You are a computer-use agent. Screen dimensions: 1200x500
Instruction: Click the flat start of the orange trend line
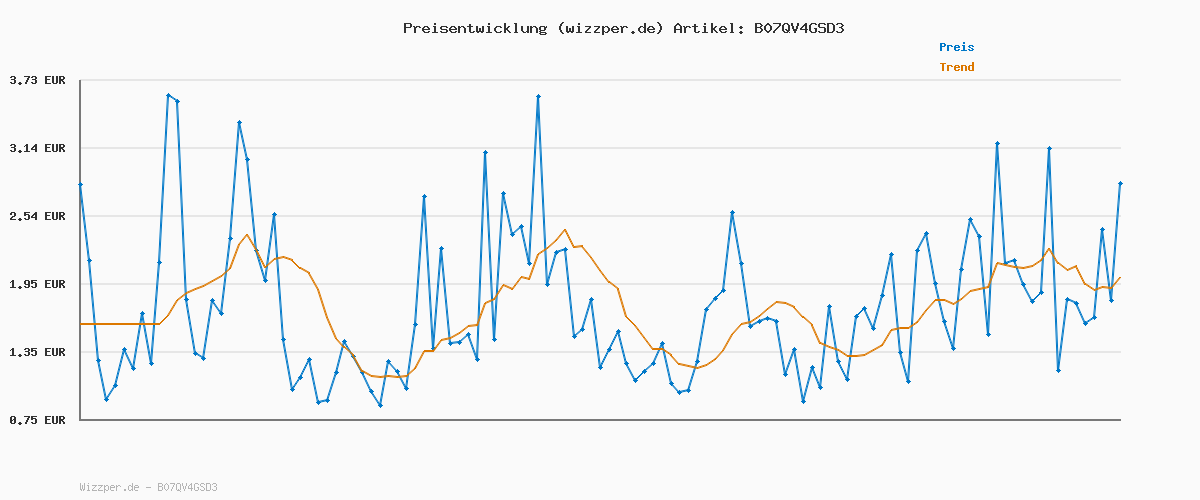120,324
